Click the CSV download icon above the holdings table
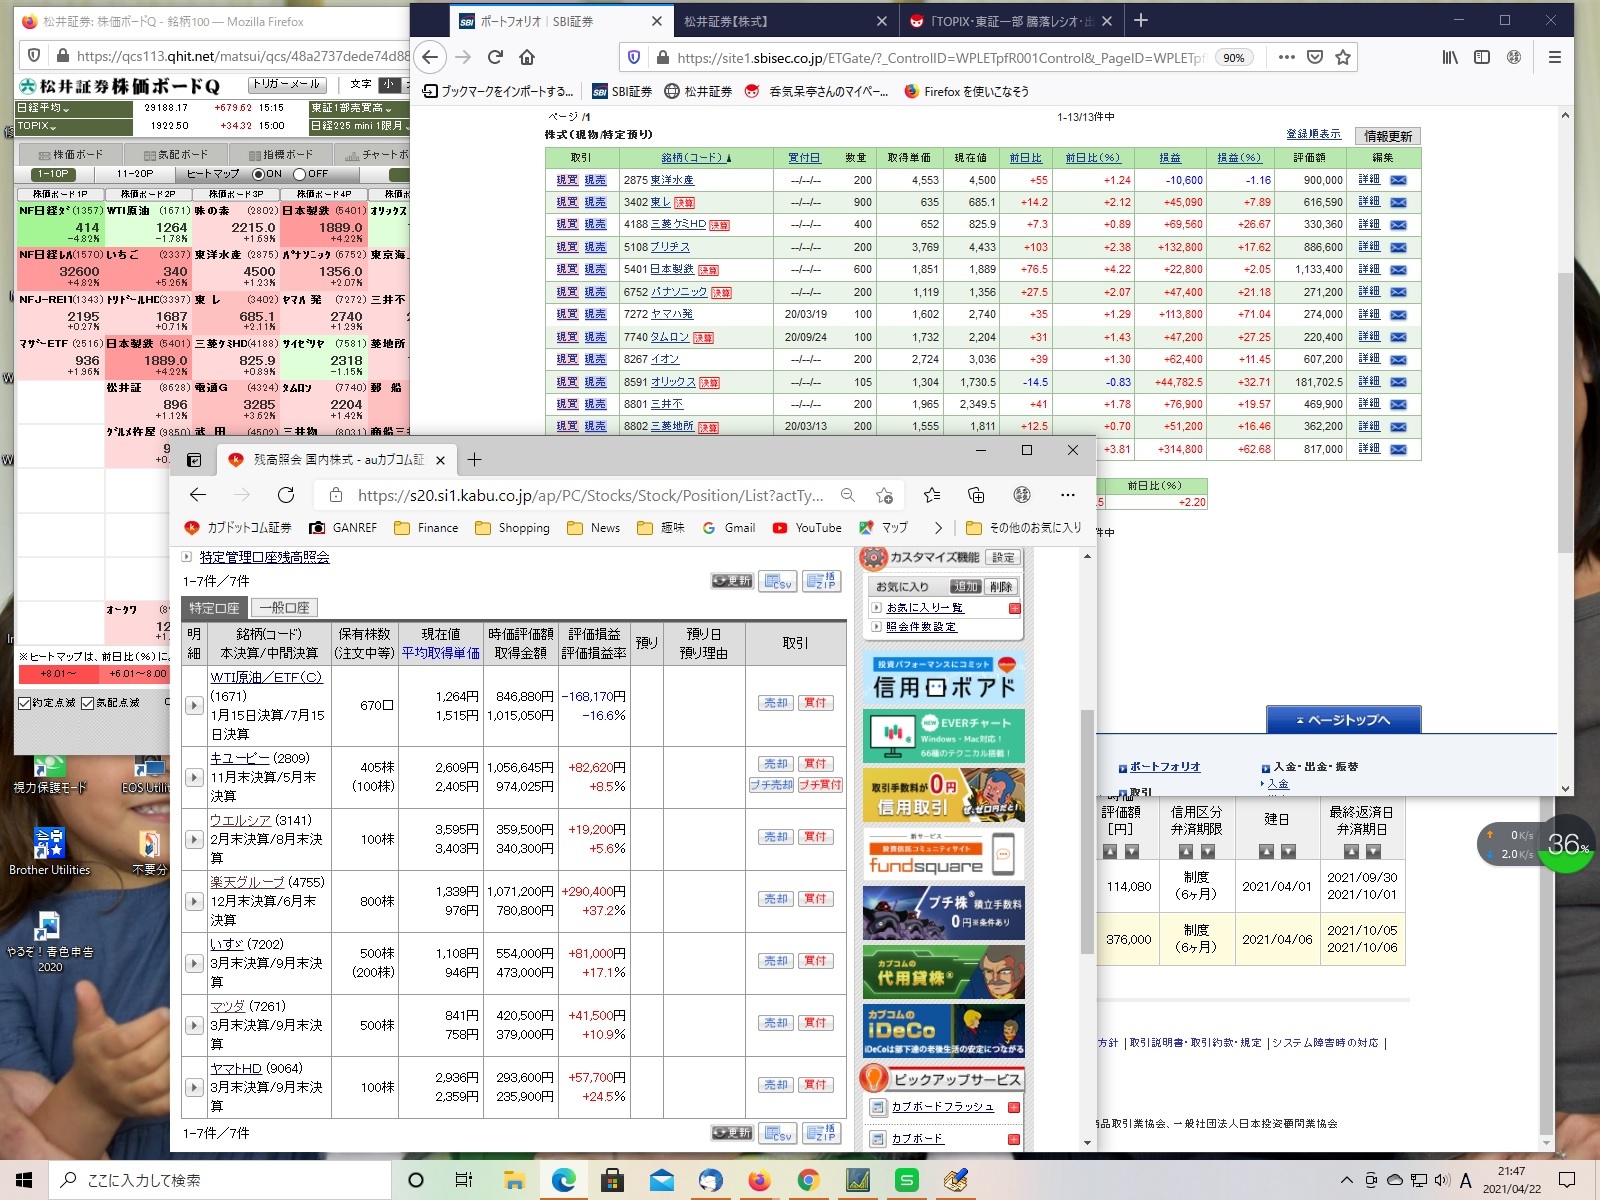The height and width of the screenshot is (1200, 1600). point(778,581)
